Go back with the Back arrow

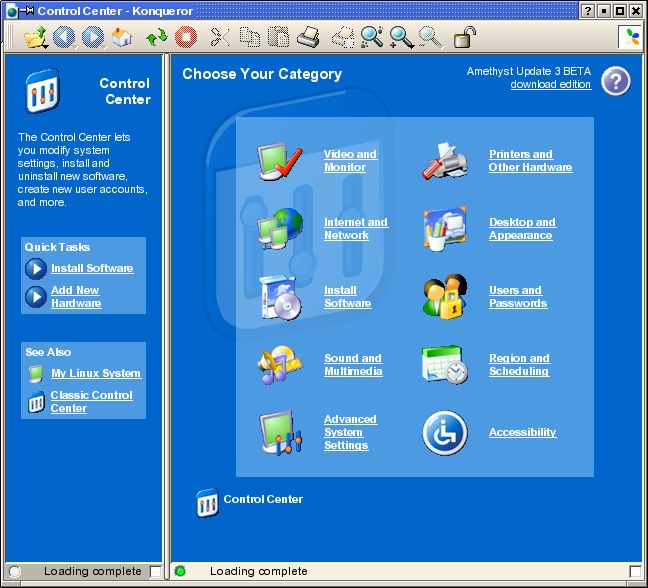click(x=64, y=37)
